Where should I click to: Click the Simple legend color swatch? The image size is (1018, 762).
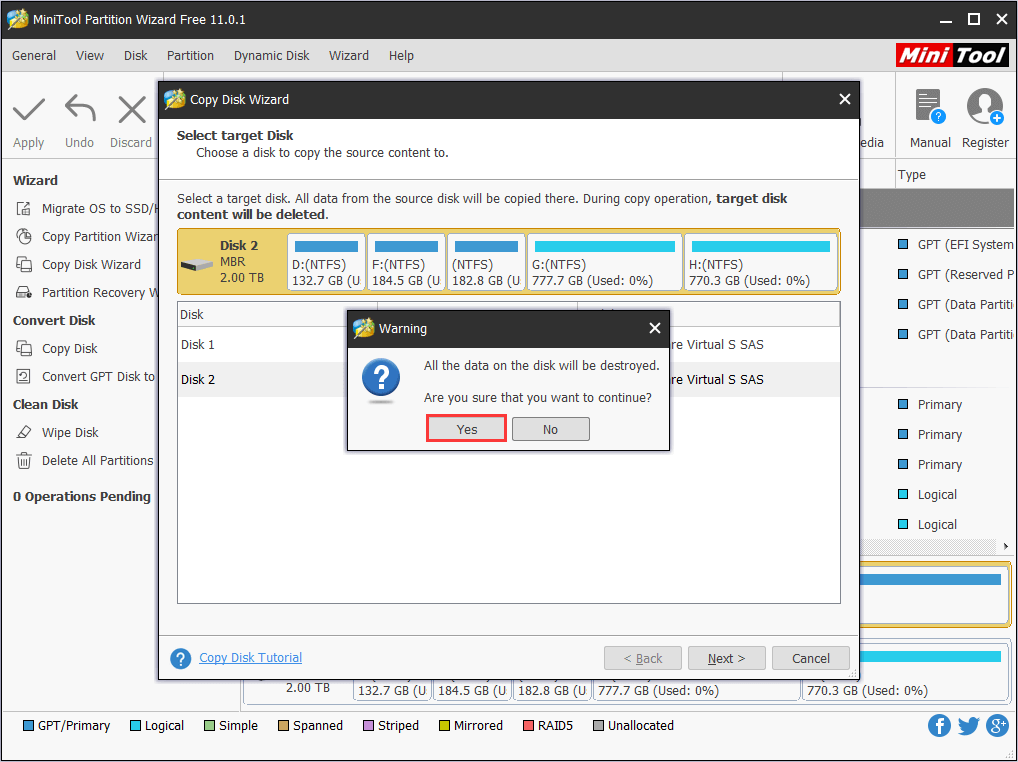coord(209,726)
